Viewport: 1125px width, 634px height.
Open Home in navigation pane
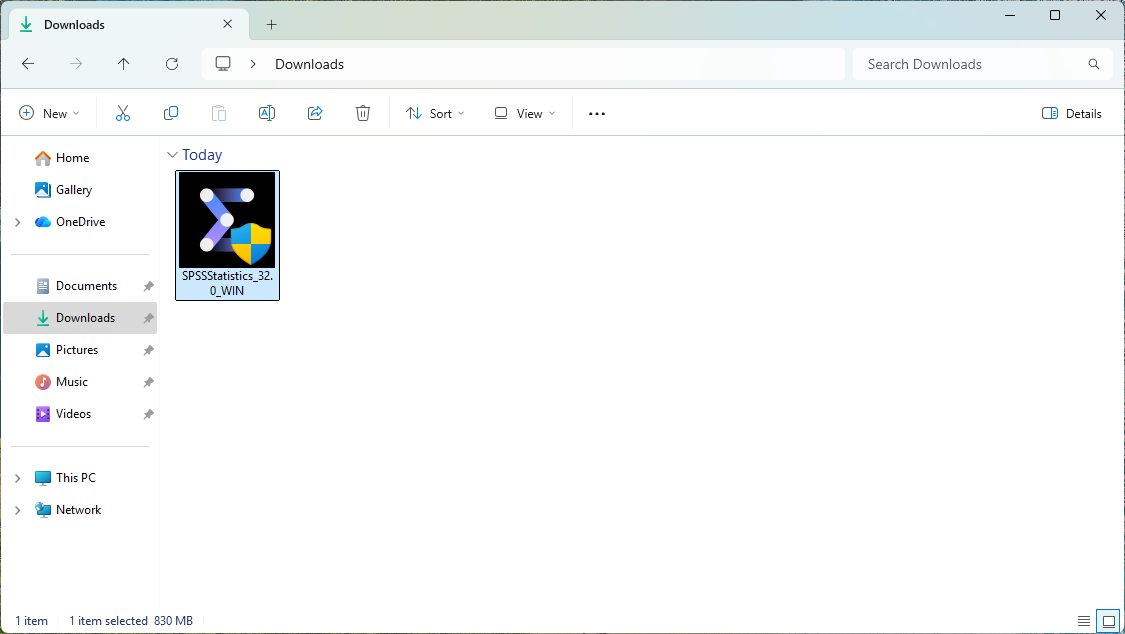(72, 158)
